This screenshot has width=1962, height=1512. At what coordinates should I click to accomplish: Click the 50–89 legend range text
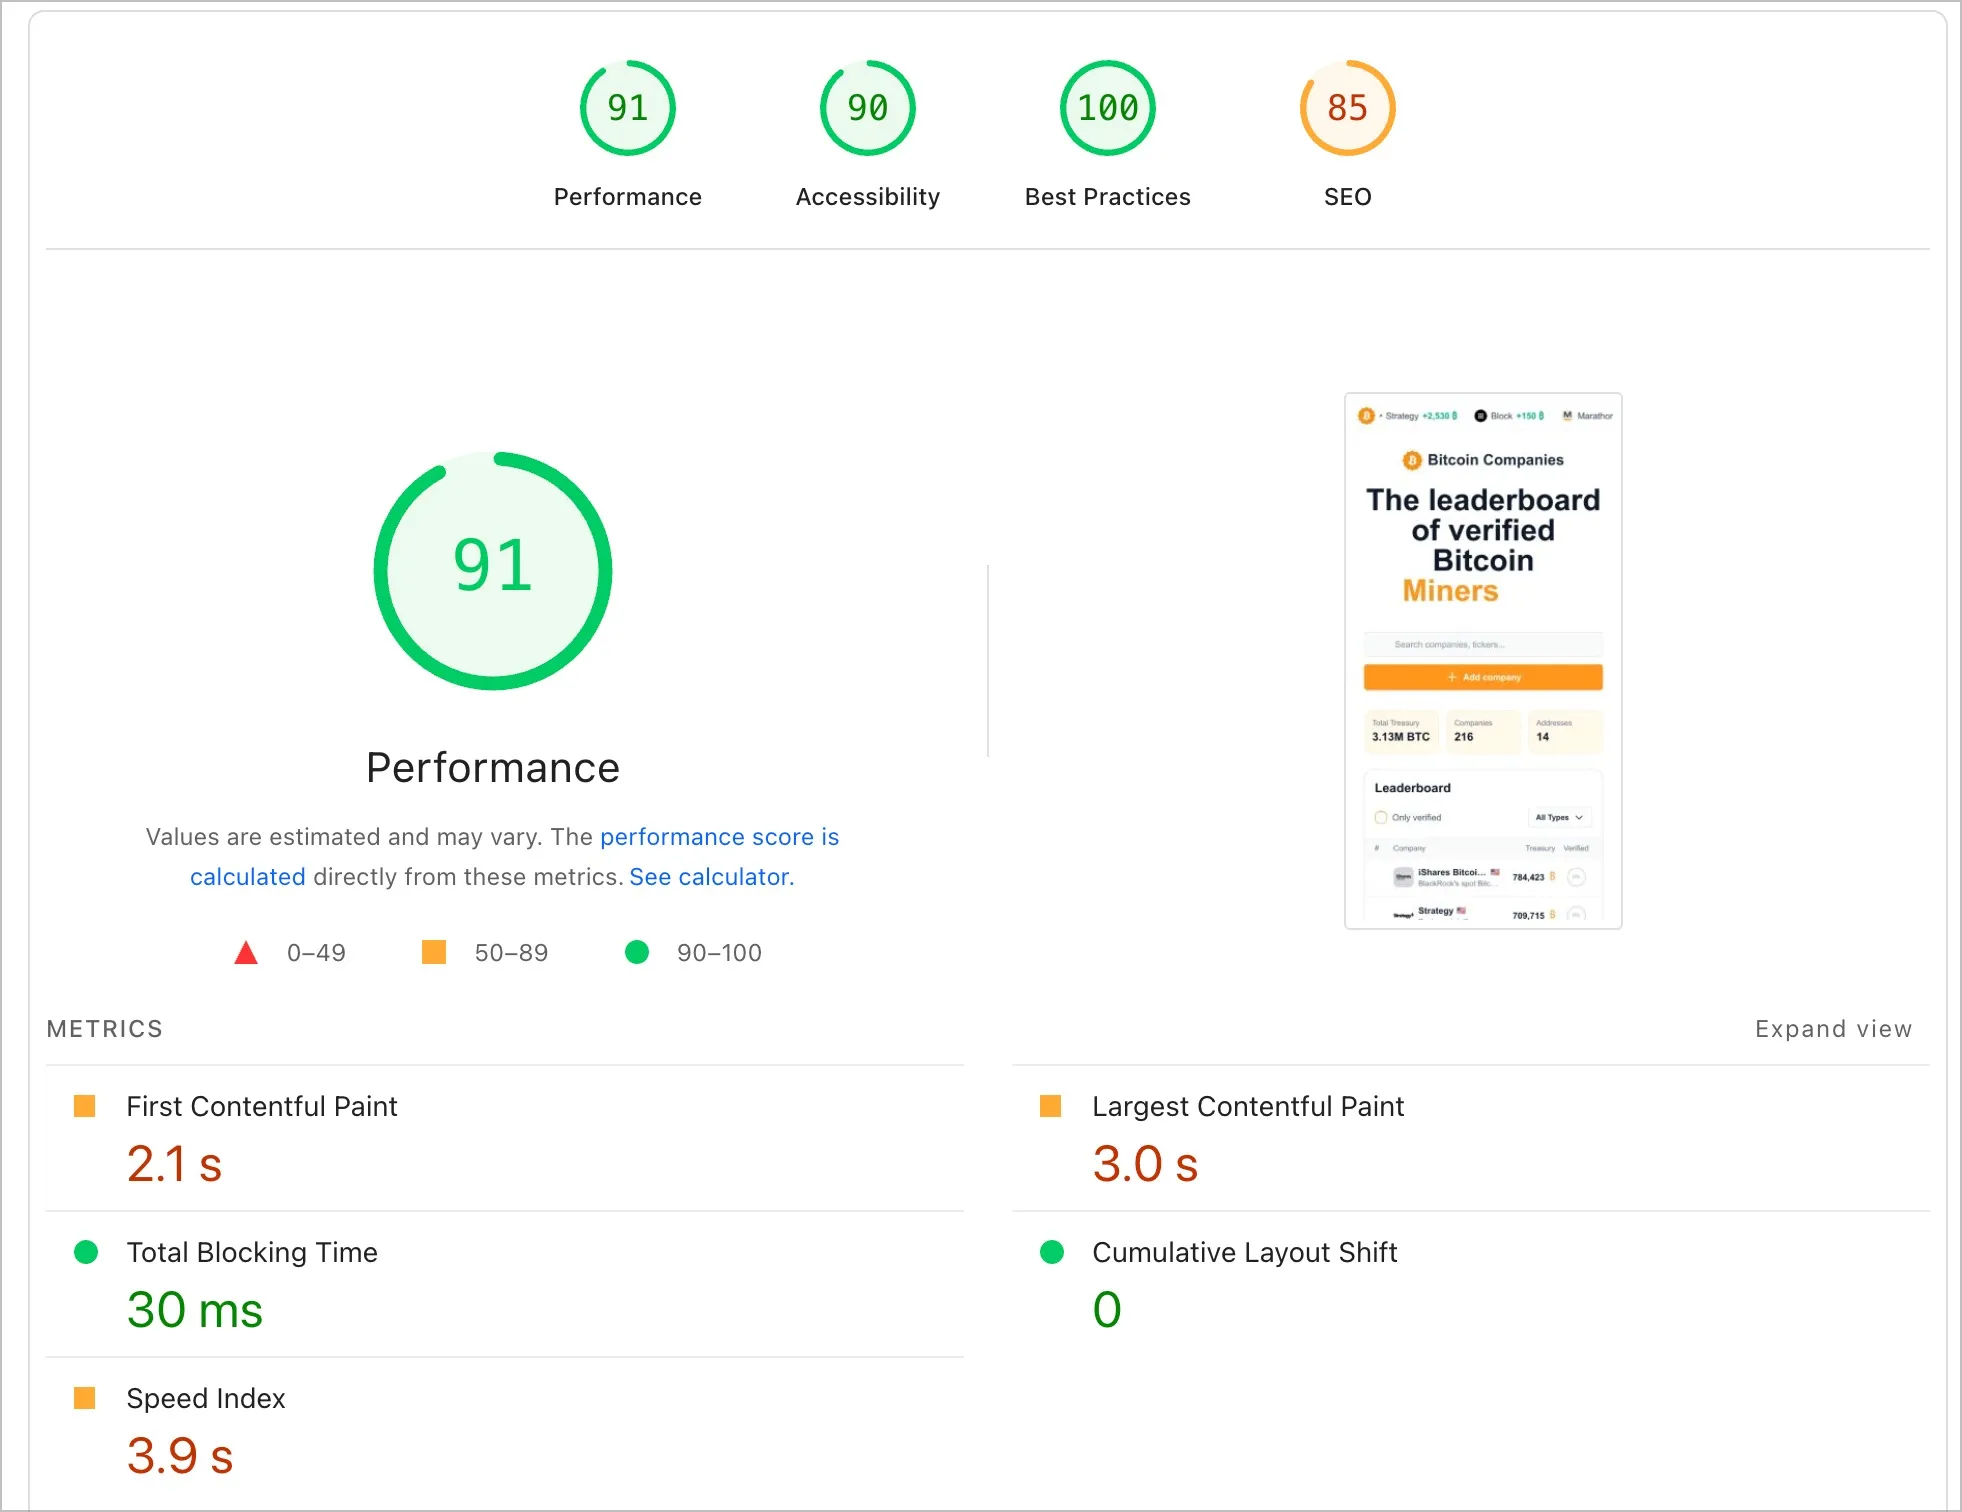(511, 953)
